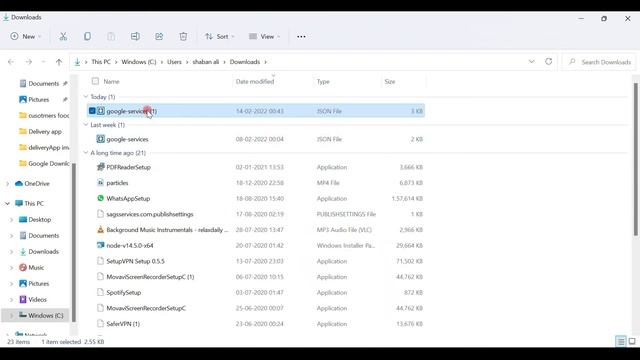Select MovaviScreenRecorderSetupC (1) file
The width and height of the screenshot is (640, 360).
click(256, 277)
